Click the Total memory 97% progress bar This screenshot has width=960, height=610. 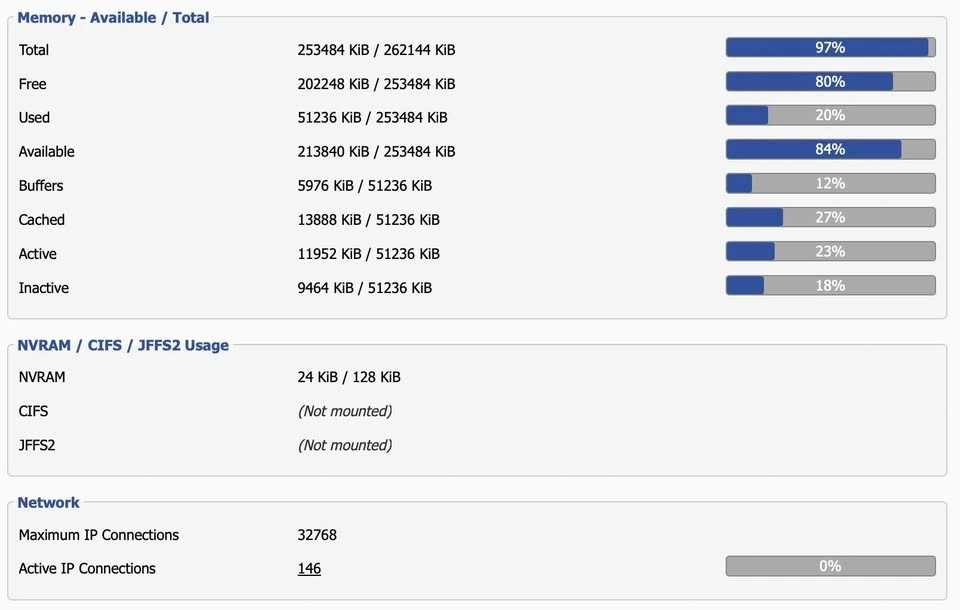(830, 48)
